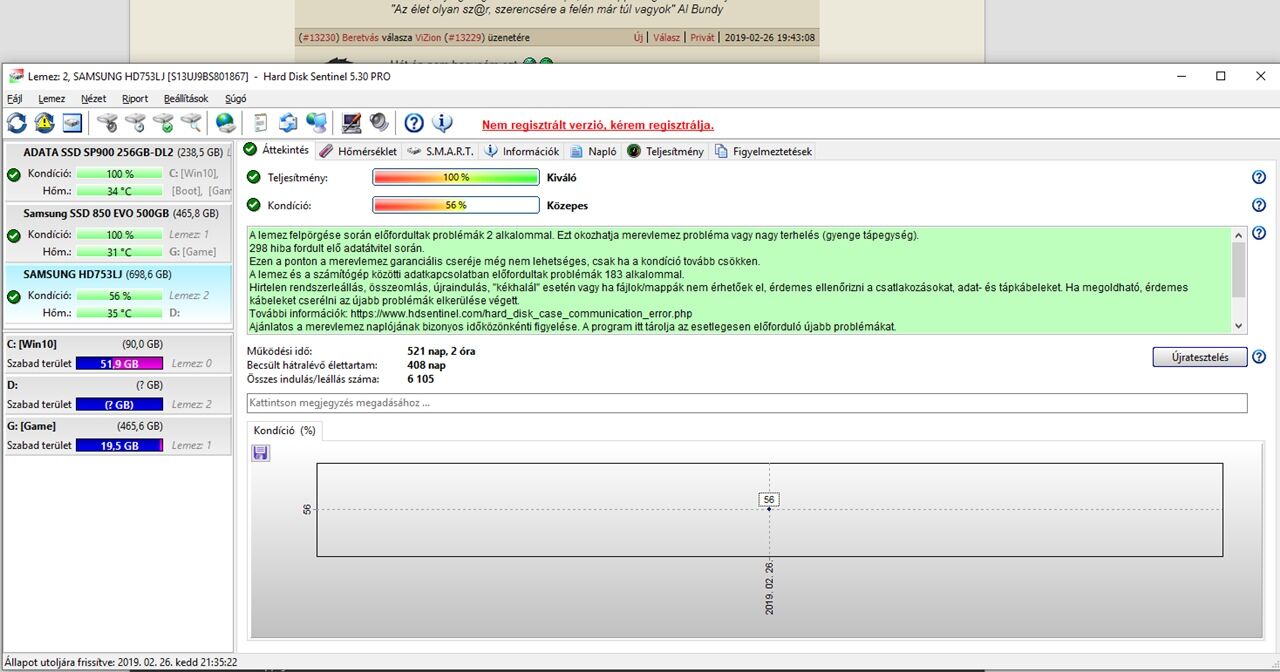Click the report document toolbar icon
This screenshot has width=1280, height=672.
coord(261,123)
